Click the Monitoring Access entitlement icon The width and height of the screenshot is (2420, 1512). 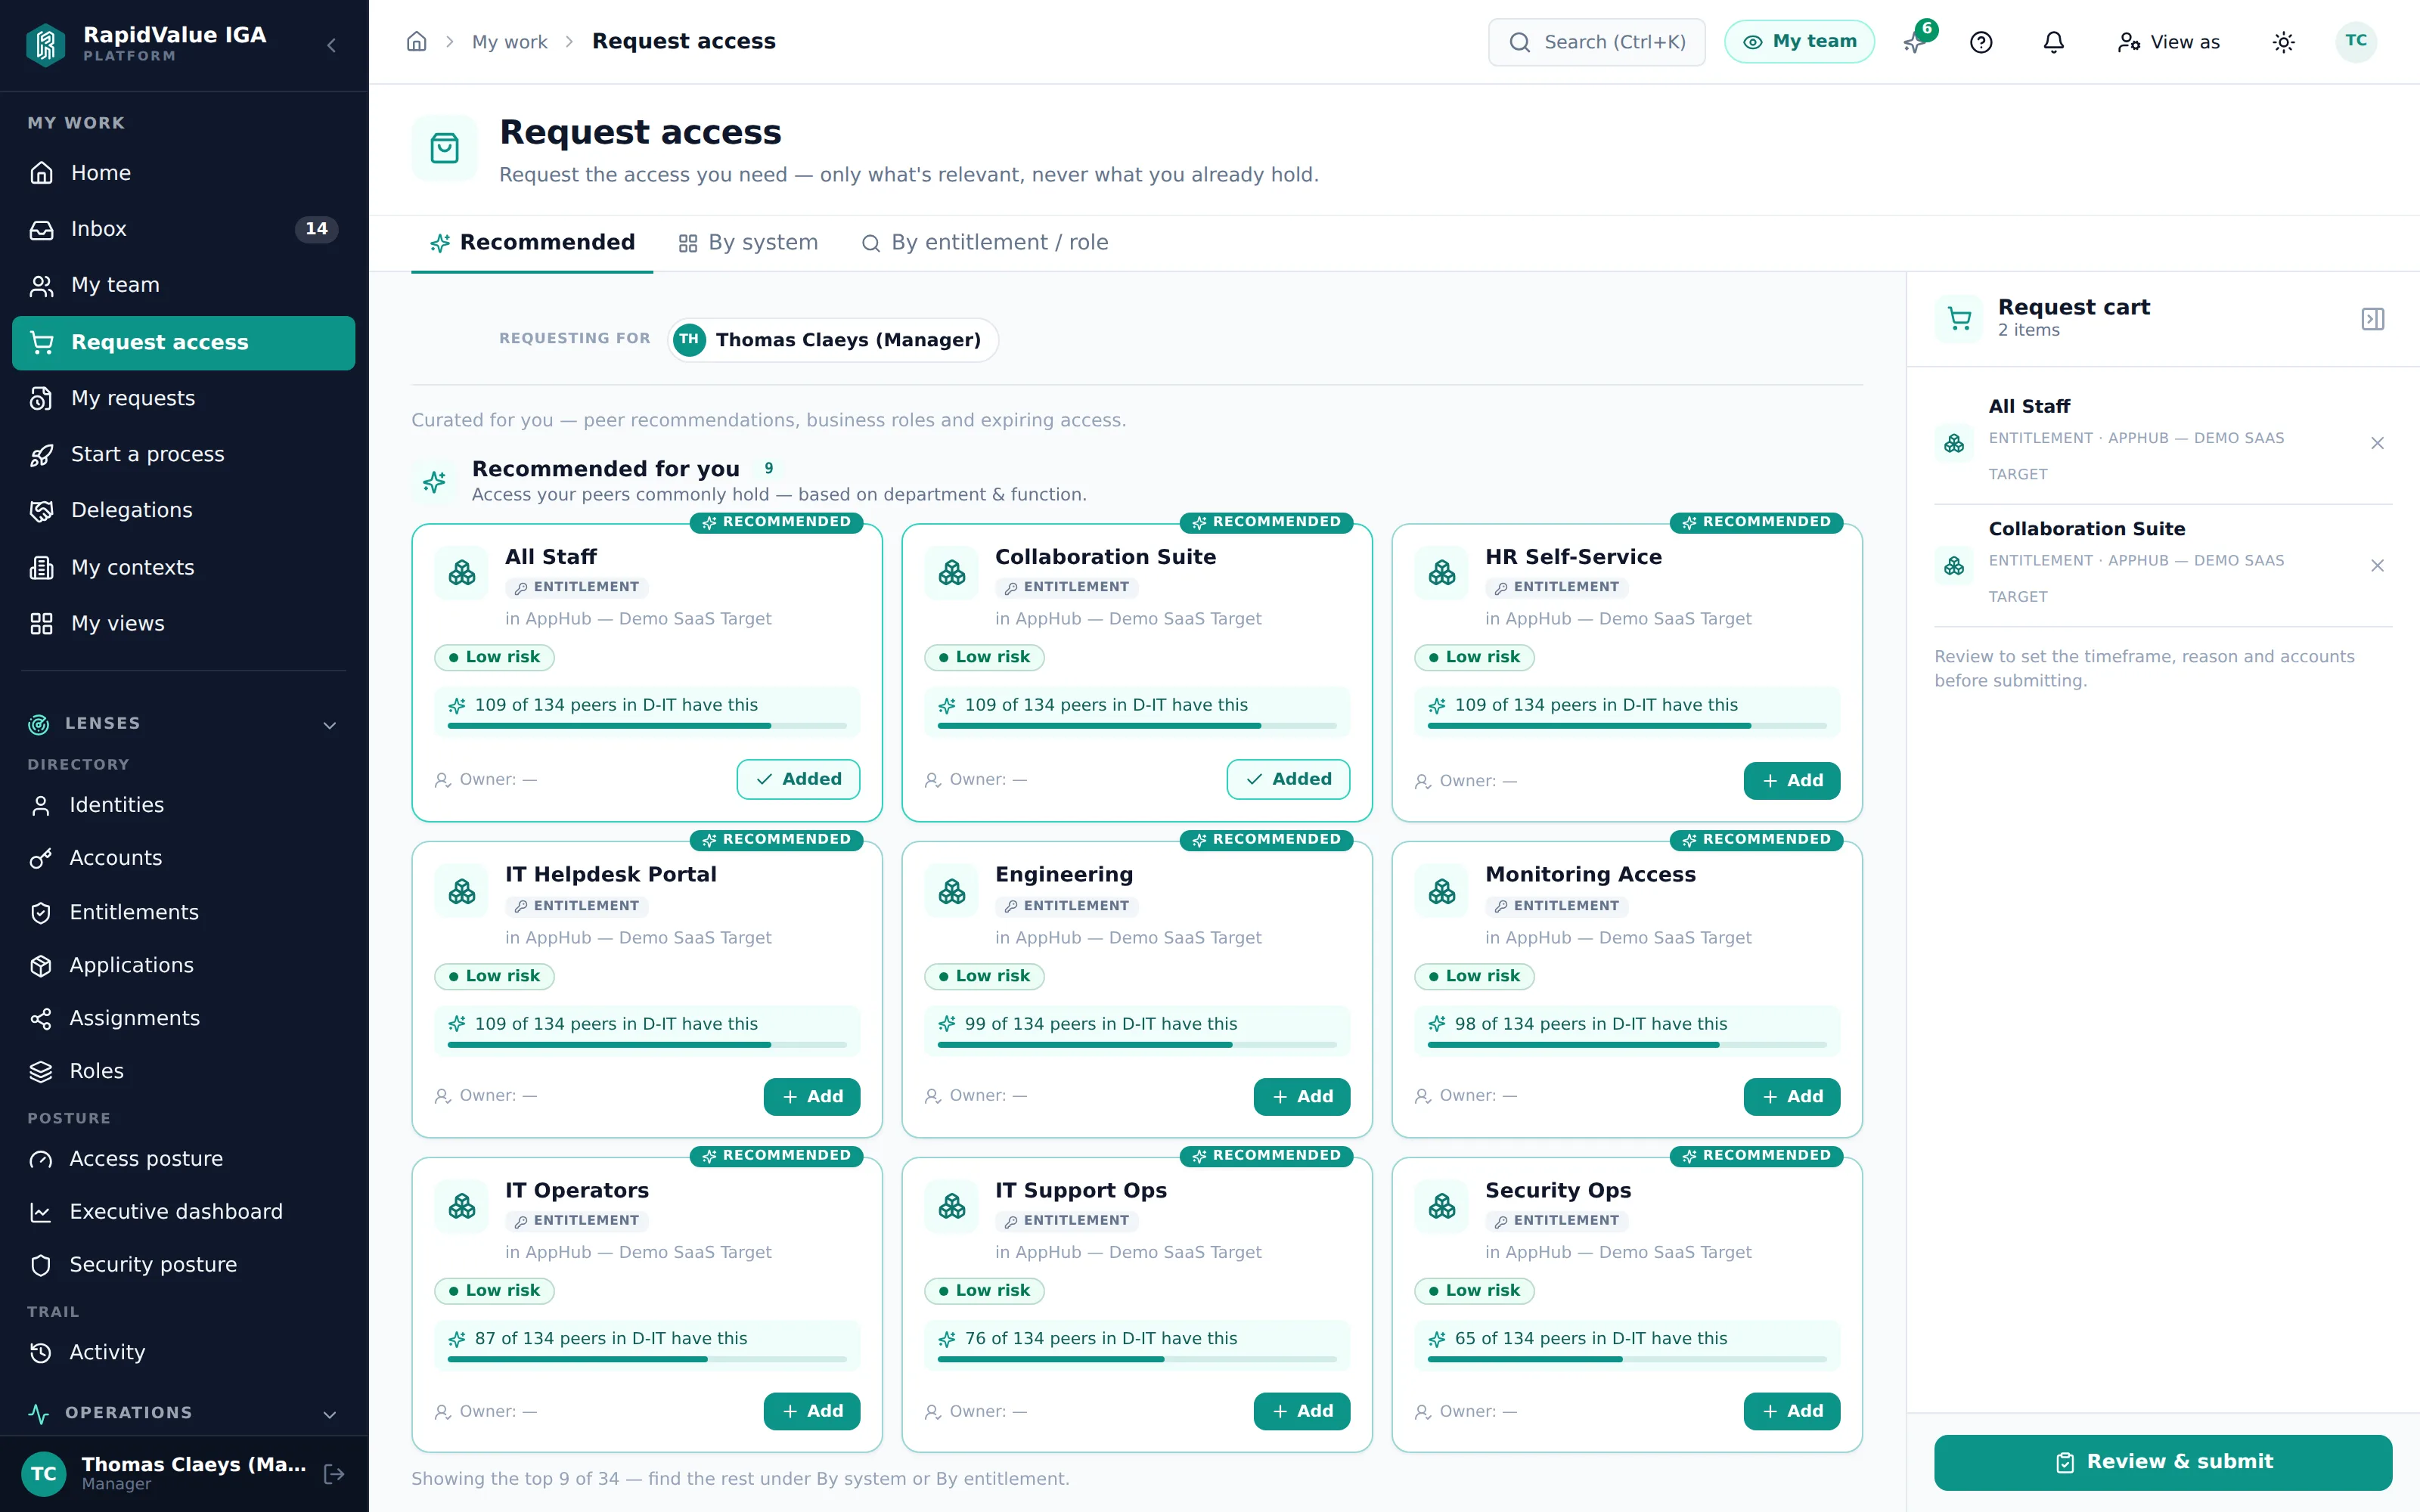coord(1442,891)
